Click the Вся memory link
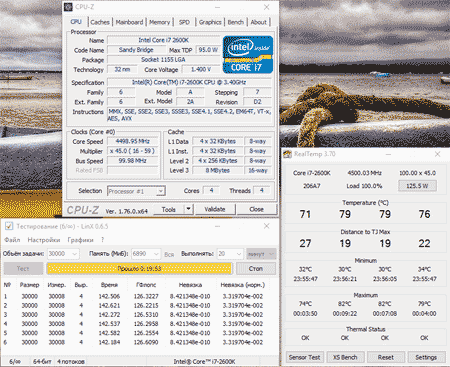450x367 pixels. 169,254
